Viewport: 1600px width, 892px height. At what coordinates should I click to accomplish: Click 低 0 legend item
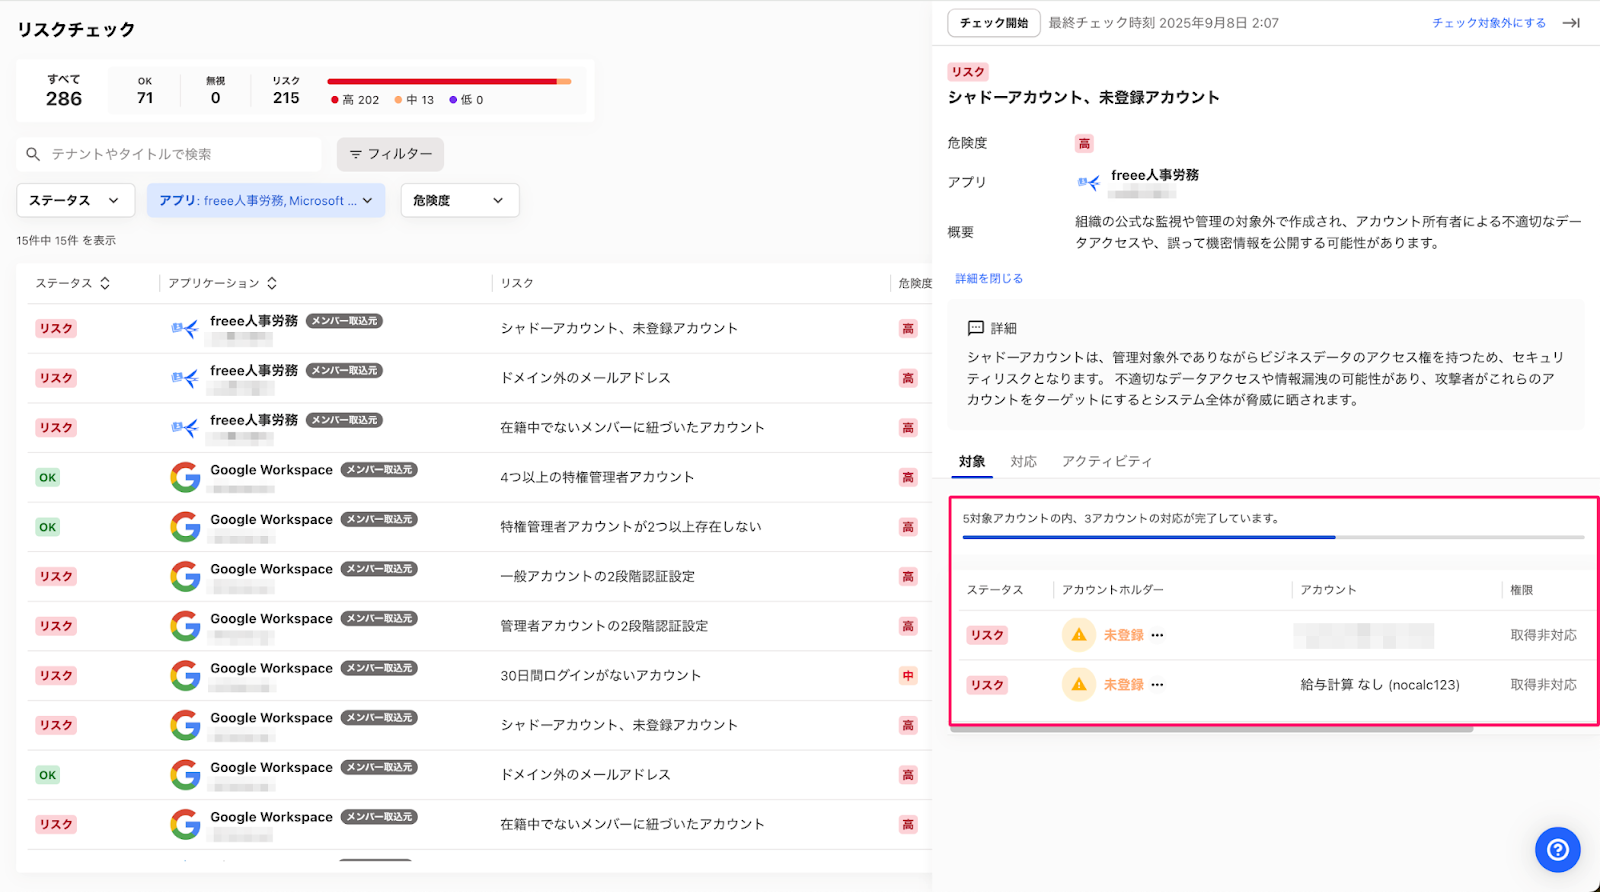click(x=466, y=100)
